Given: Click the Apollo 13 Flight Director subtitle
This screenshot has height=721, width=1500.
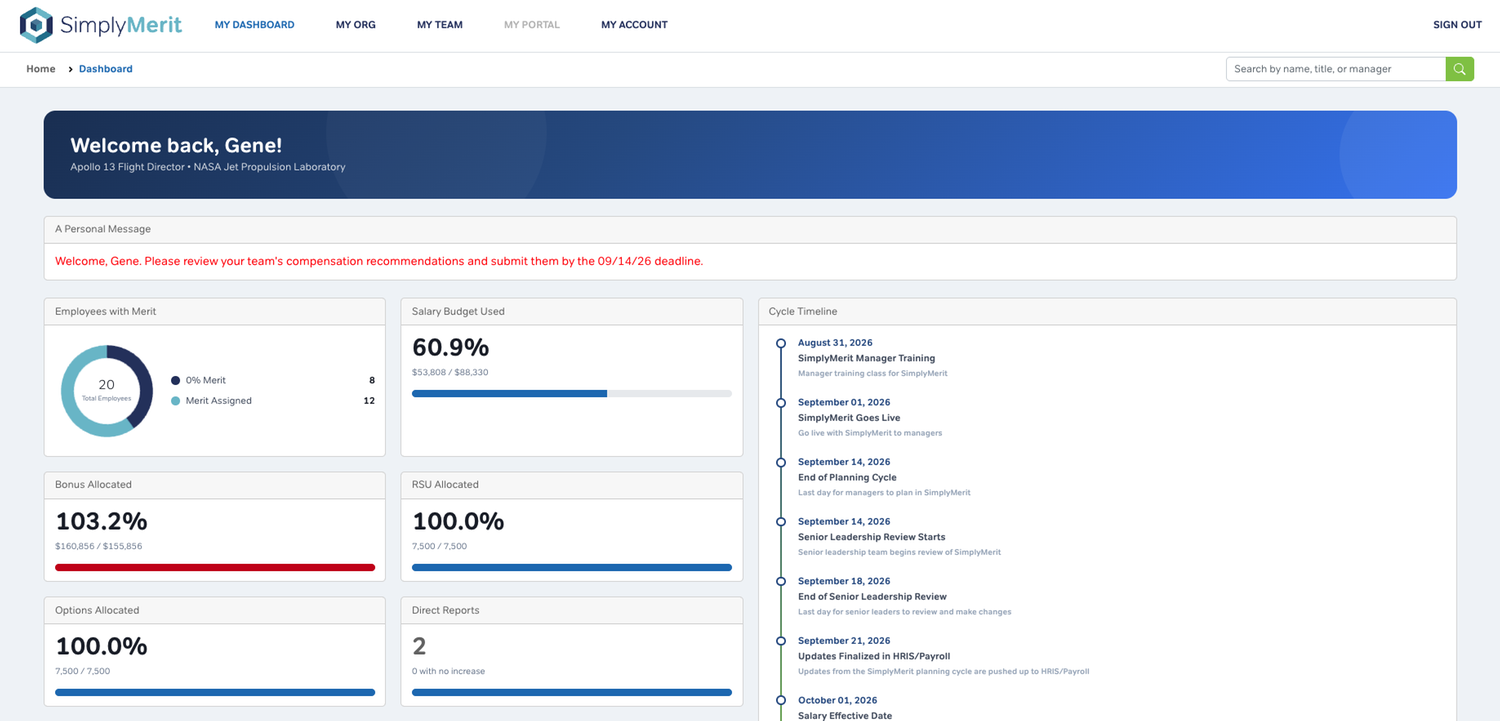Looking at the screenshot, I should click(208, 167).
